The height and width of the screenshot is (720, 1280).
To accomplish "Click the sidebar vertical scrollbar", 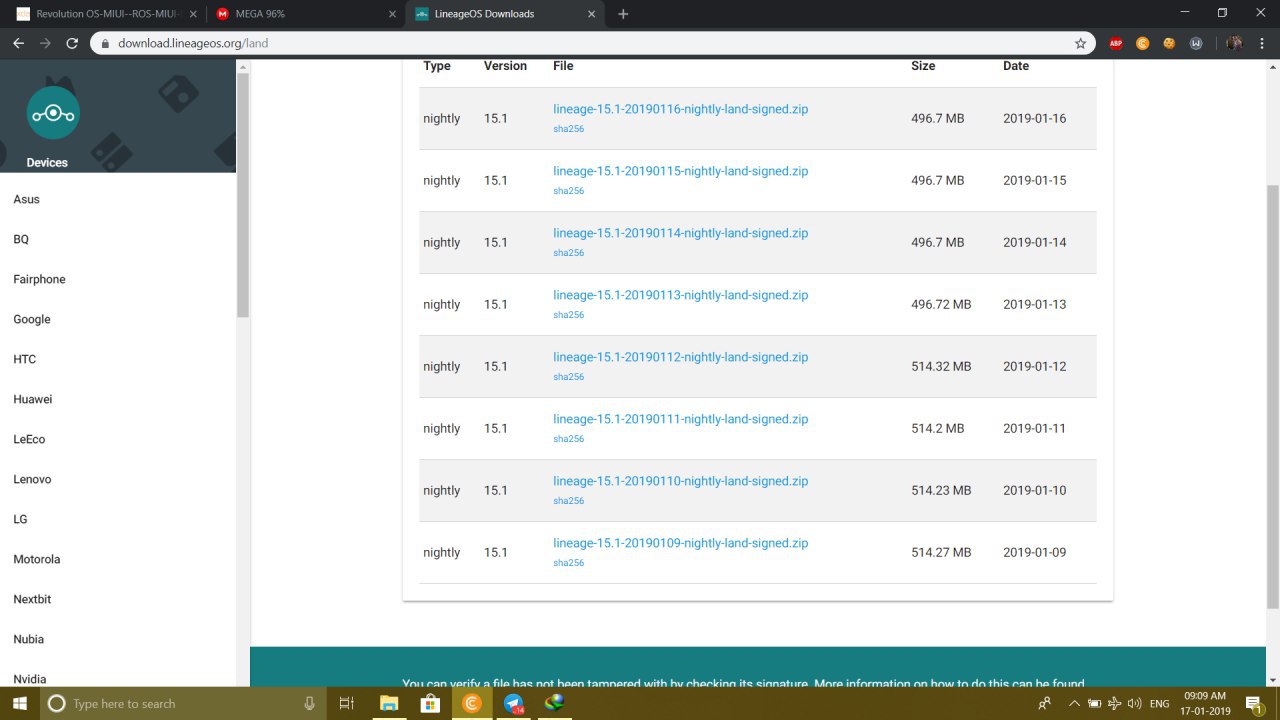I will pos(243,195).
